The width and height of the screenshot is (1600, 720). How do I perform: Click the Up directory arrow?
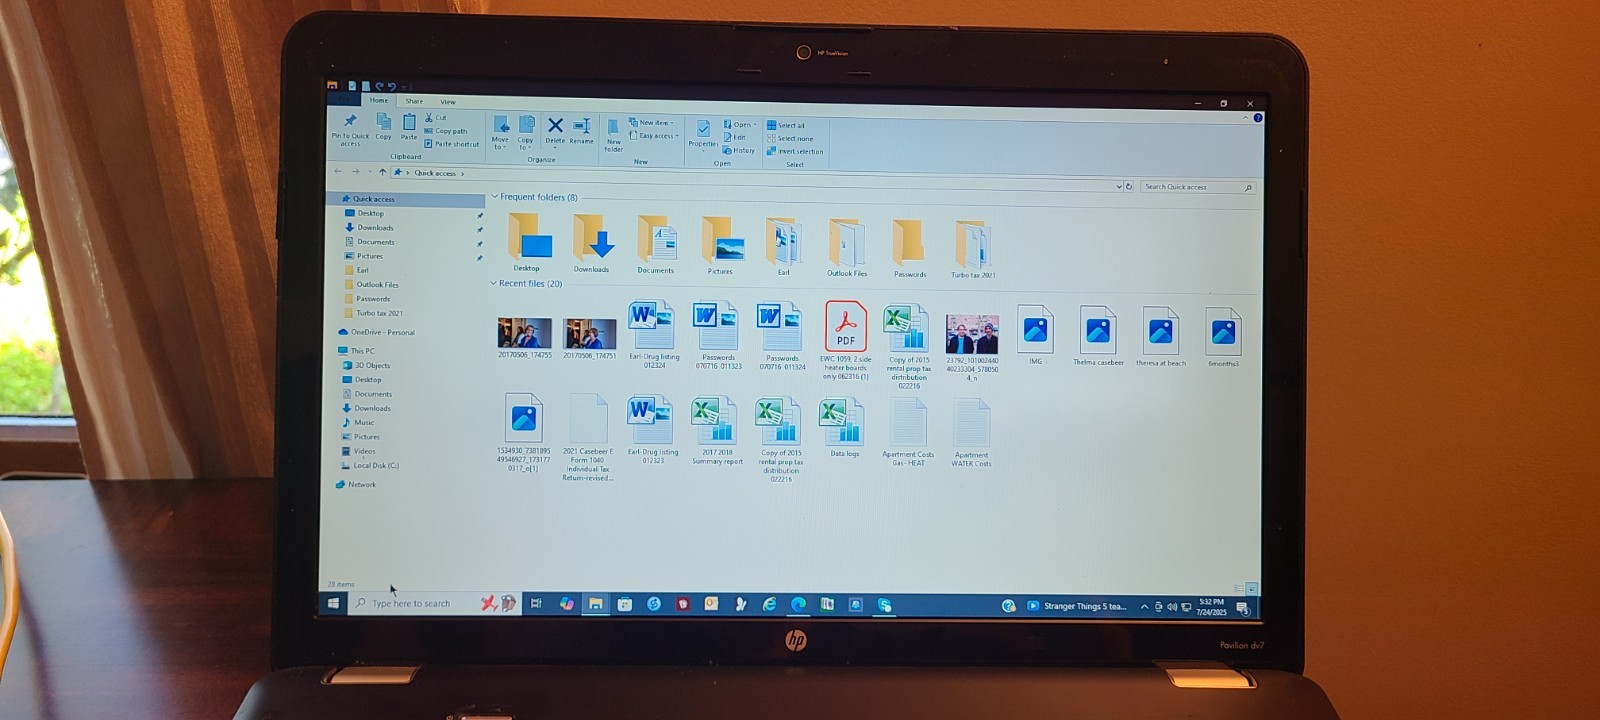coord(382,172)
